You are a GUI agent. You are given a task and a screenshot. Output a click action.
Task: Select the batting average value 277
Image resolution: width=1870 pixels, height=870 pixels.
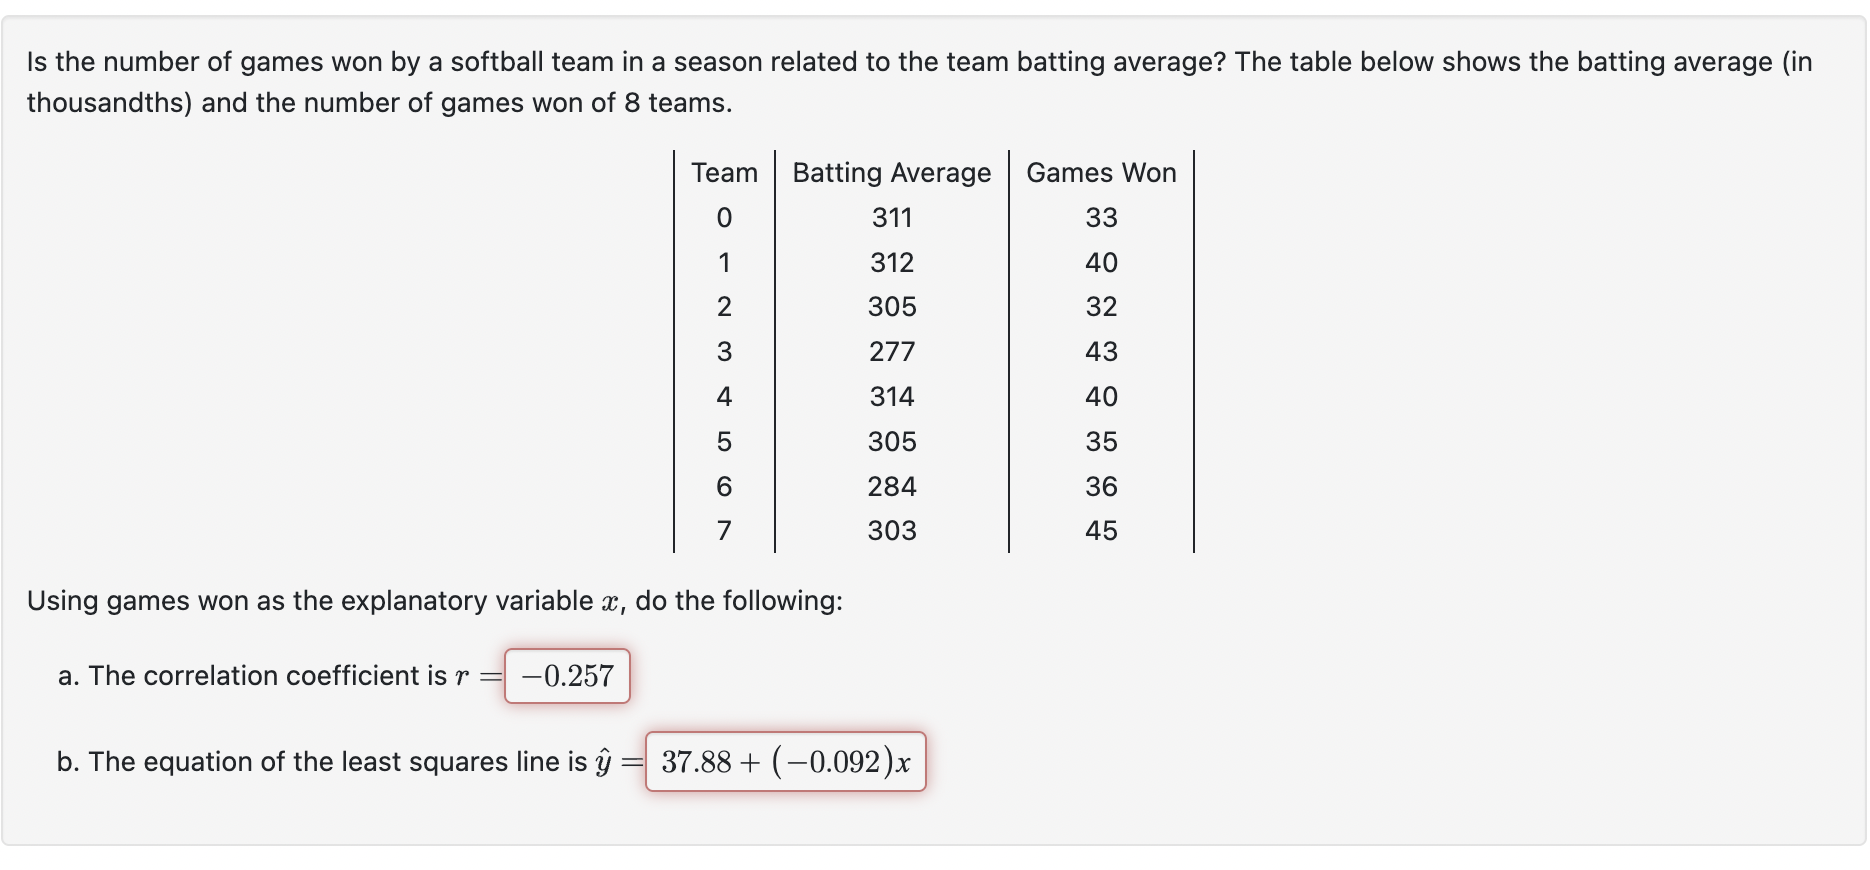[x=891, y=351]
